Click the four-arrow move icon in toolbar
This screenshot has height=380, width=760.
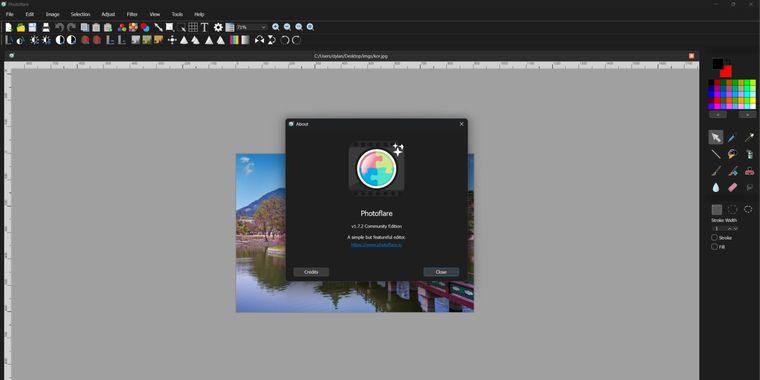(172, 40)
